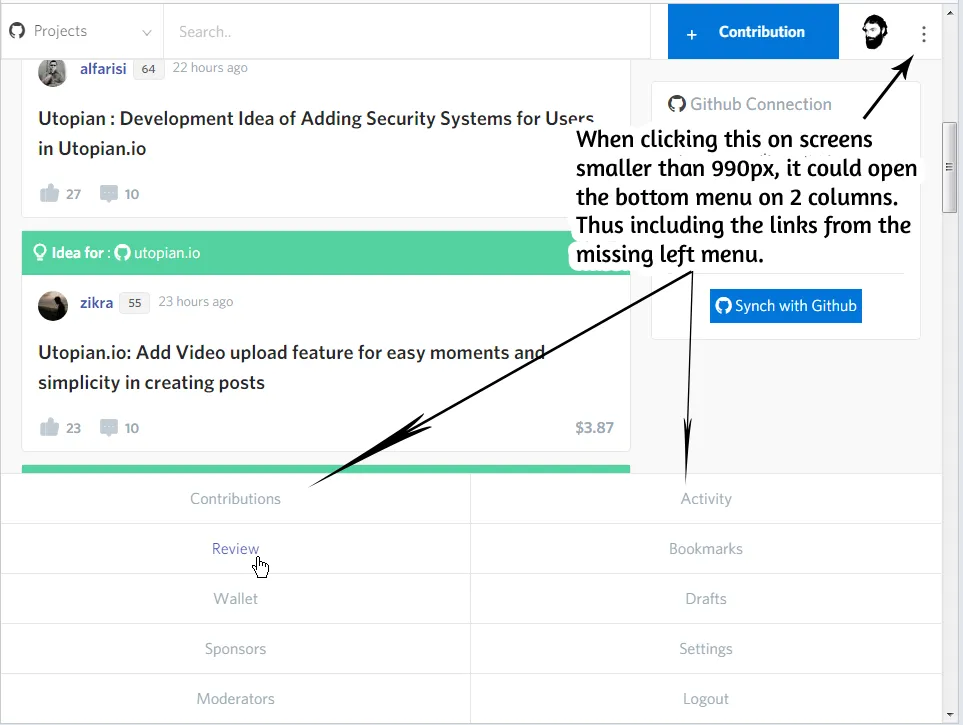Open zikra's avatar picture
The width and height of the screenshot is (963, 725).
coord(53,305)
